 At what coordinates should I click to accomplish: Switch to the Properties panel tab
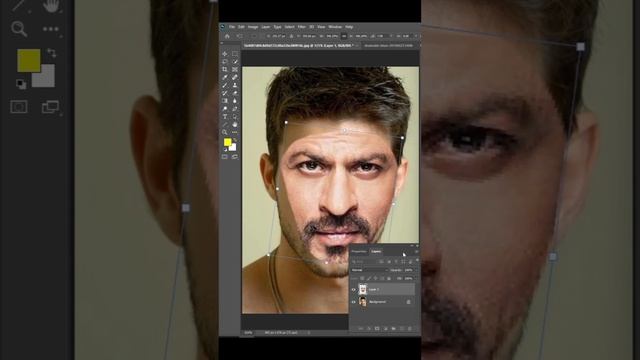(359, 251)
